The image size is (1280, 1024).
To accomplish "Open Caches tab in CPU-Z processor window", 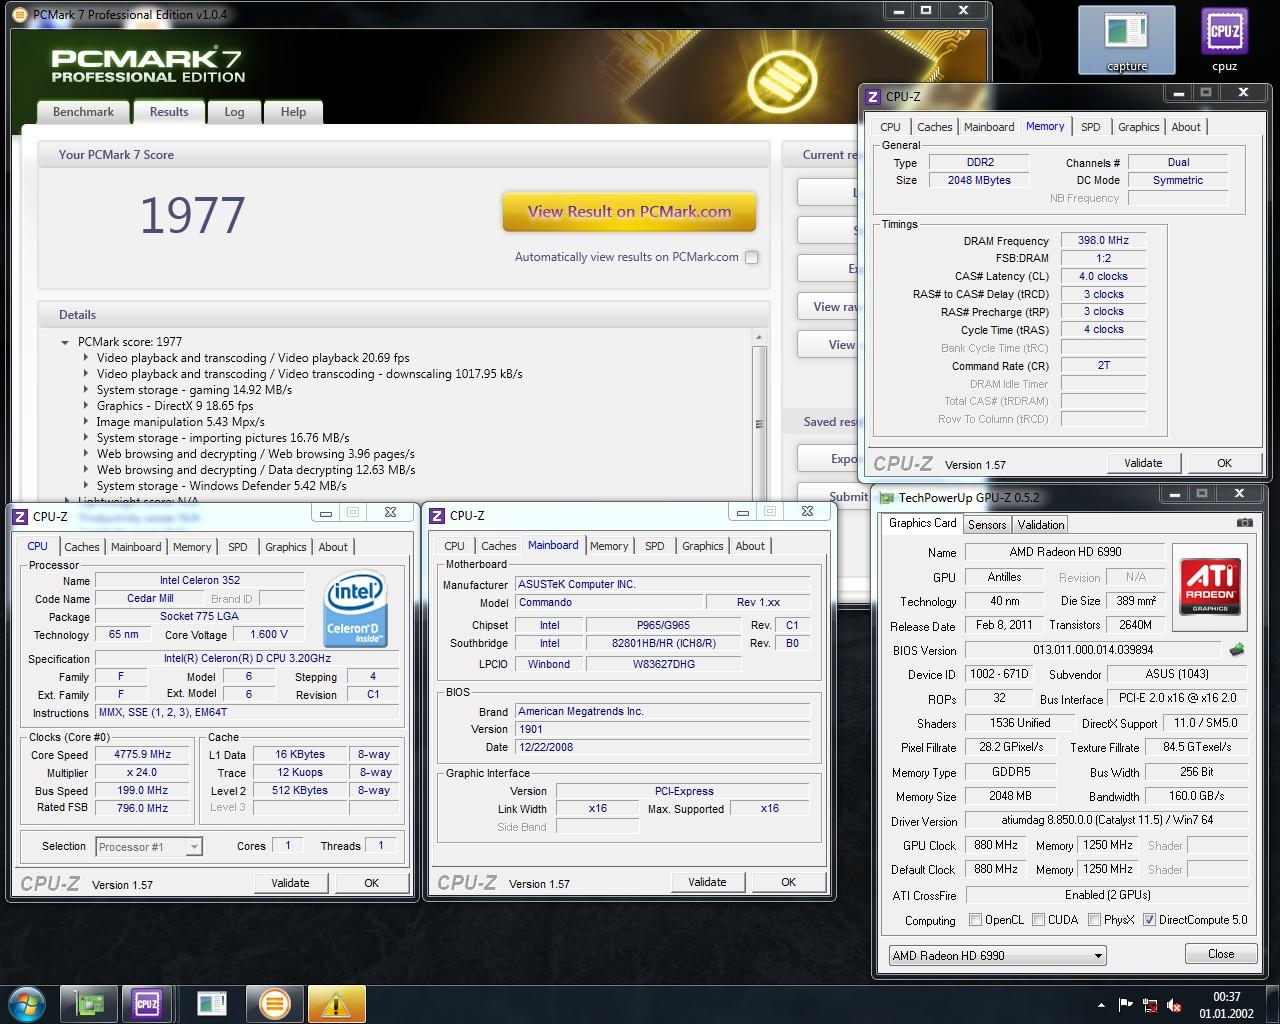I will pyautogui.click(x=82, y=547).
